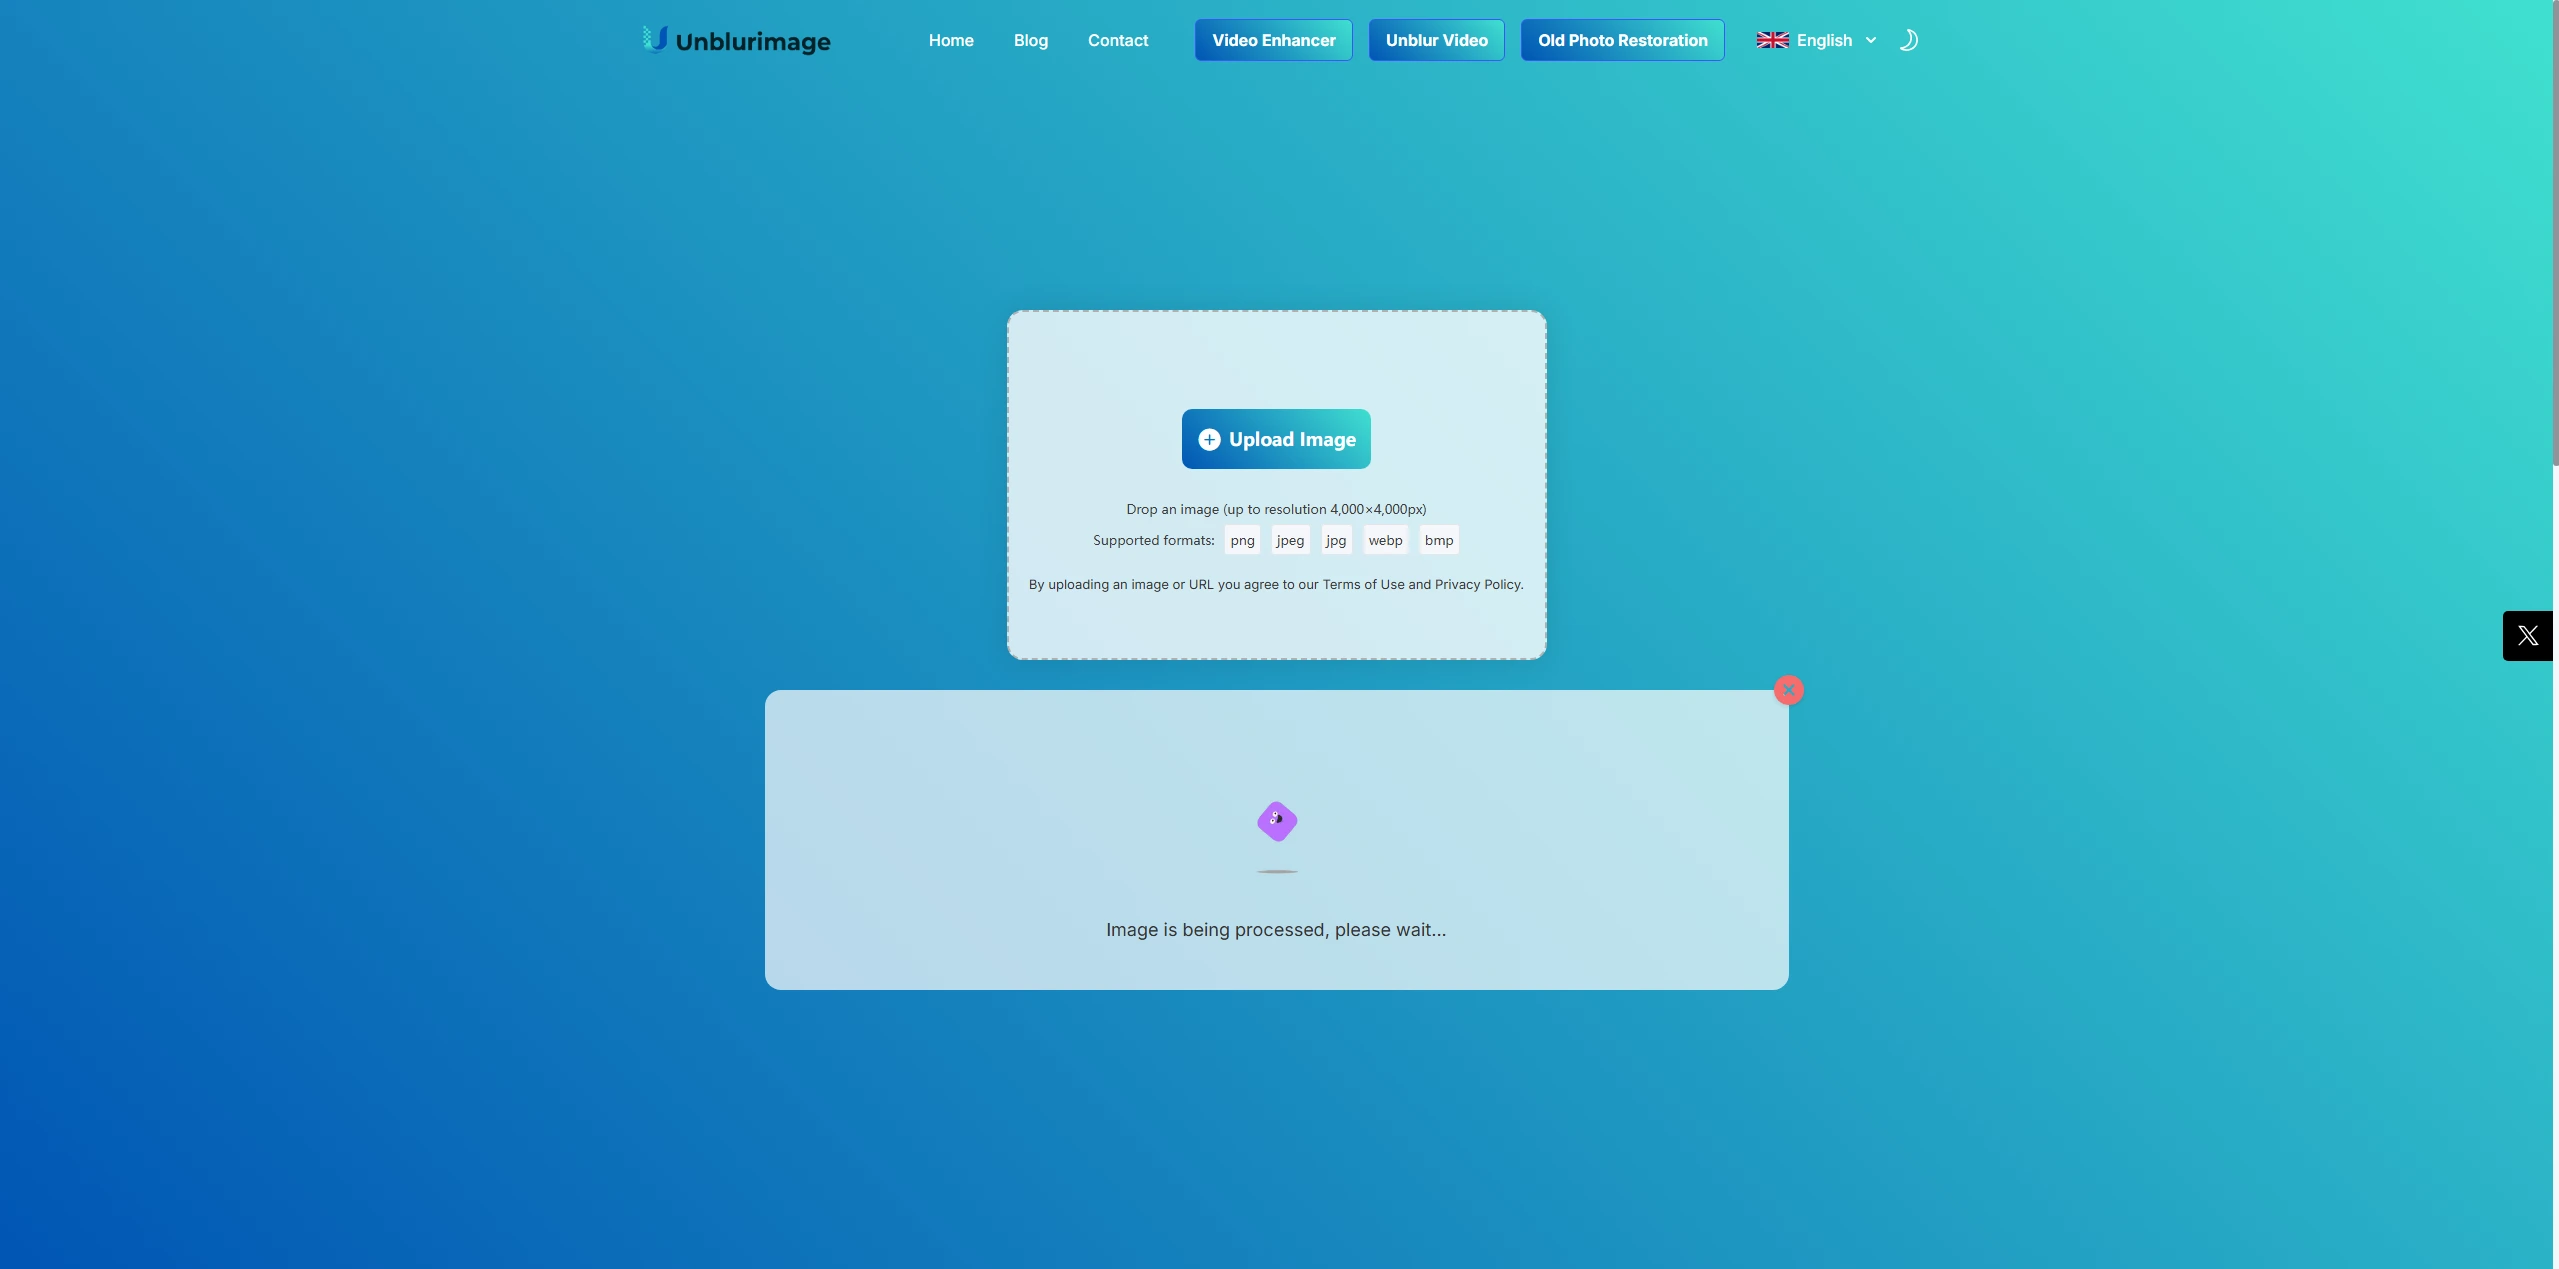2559x1269 pixels.
Task: Select the Unblur Video option
Action: point(1436,39)
